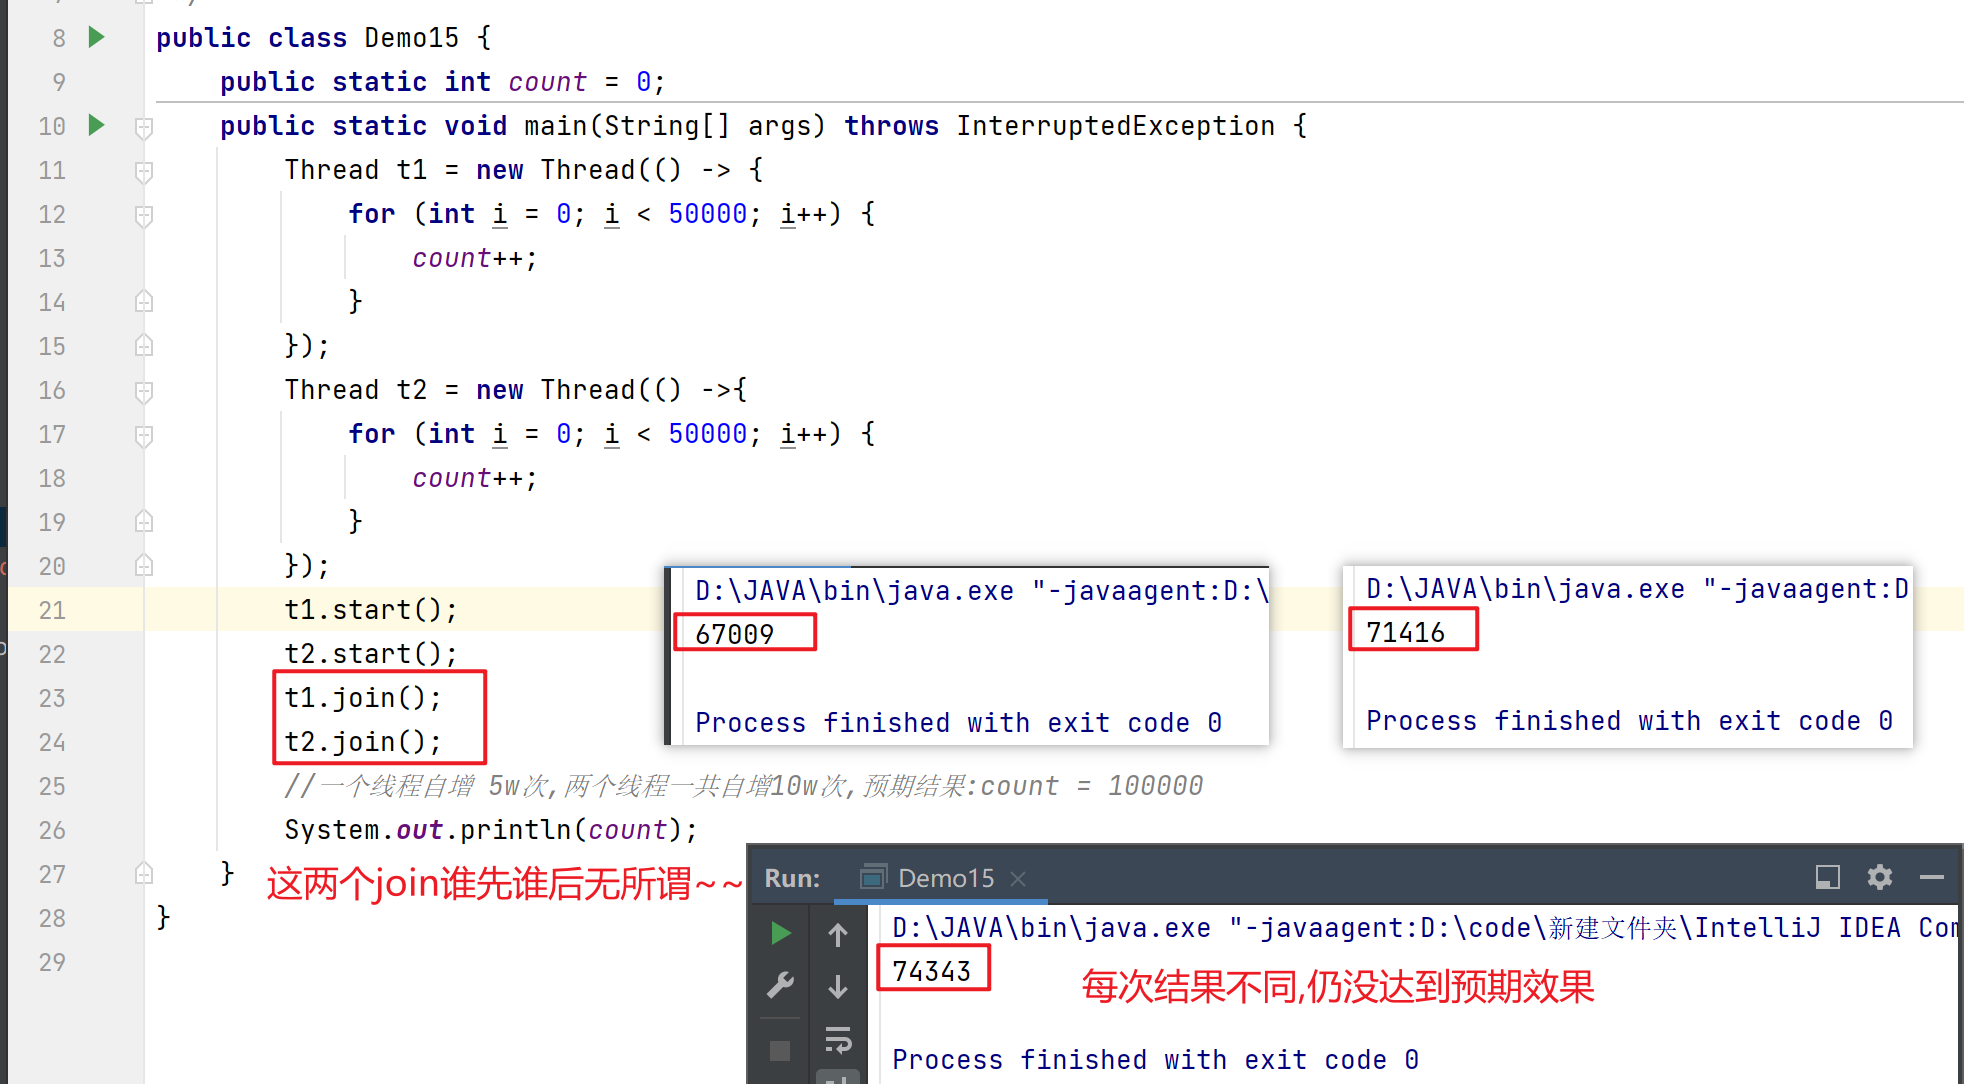Image resolution: width=1964 pixels, height=1084 pixels.
Task: Click restore layout icon in Run header
Action: coord(1827,877)
